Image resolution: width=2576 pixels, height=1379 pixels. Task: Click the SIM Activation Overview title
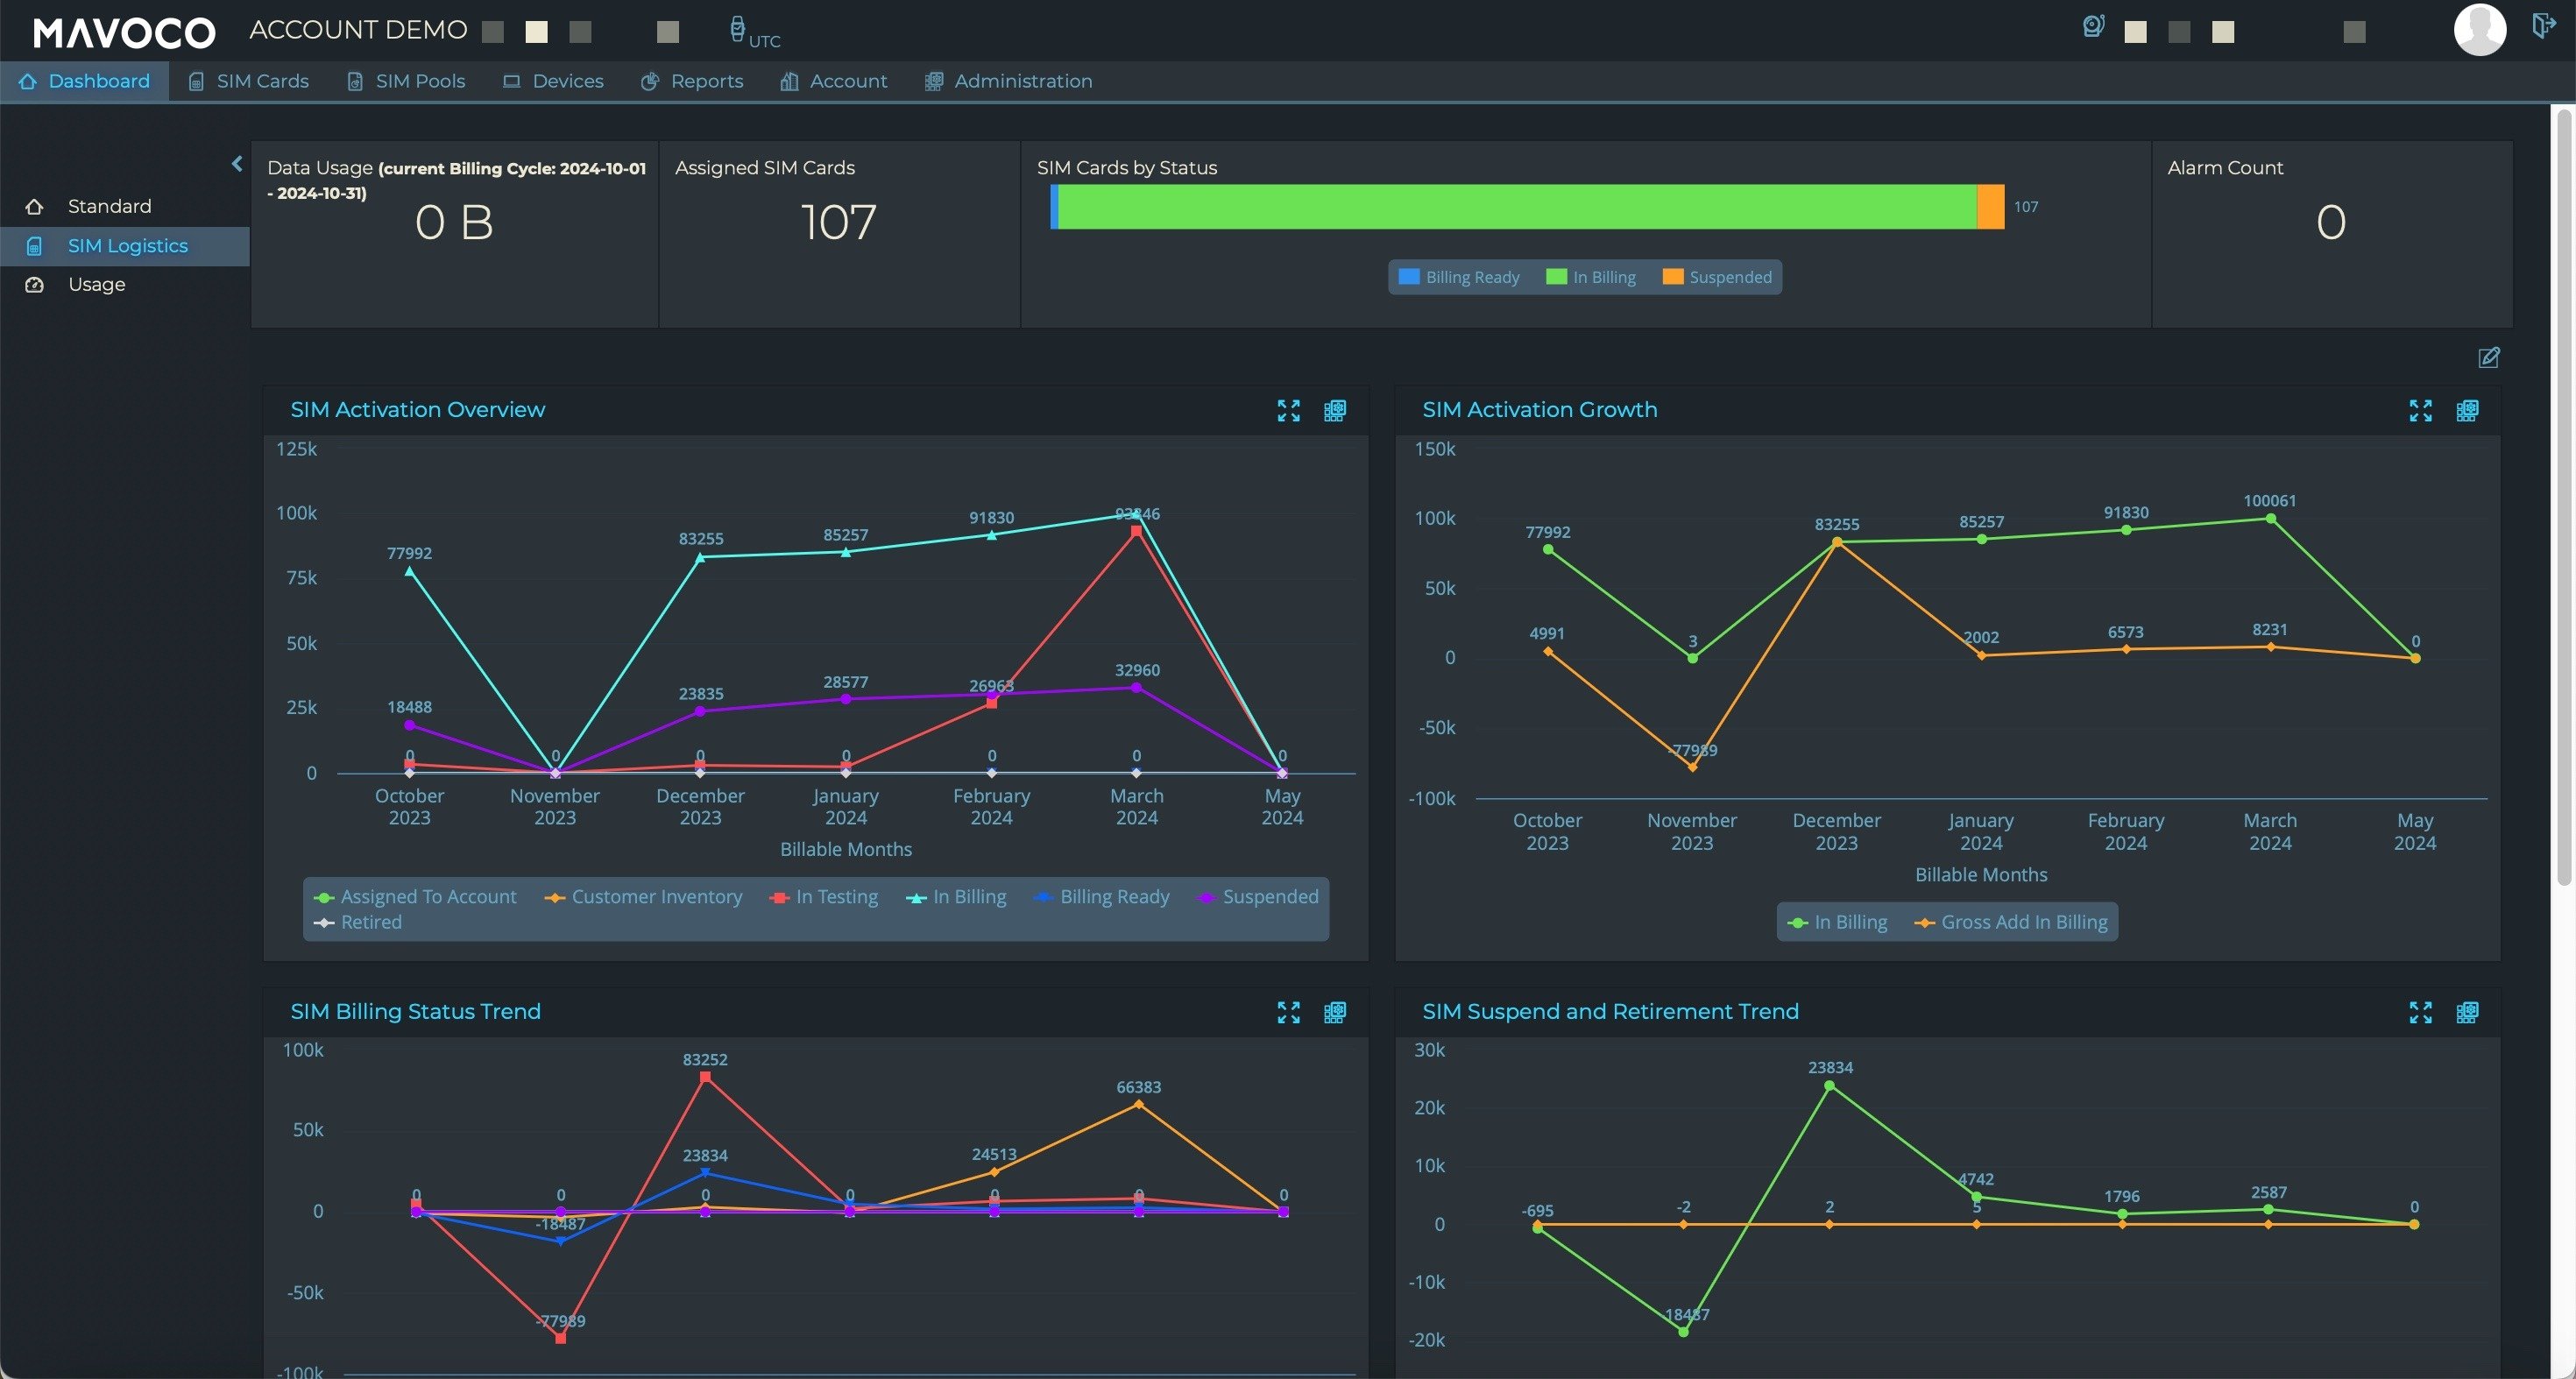coord(417,410)
